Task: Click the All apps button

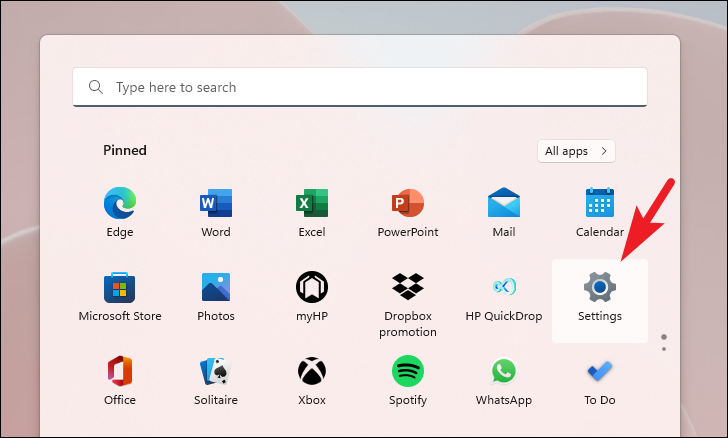Action: (576, 151)
